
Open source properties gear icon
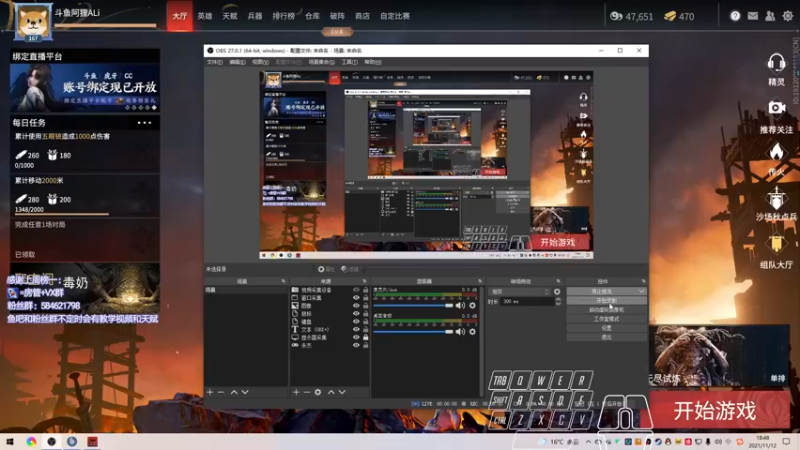coord(318,392)
